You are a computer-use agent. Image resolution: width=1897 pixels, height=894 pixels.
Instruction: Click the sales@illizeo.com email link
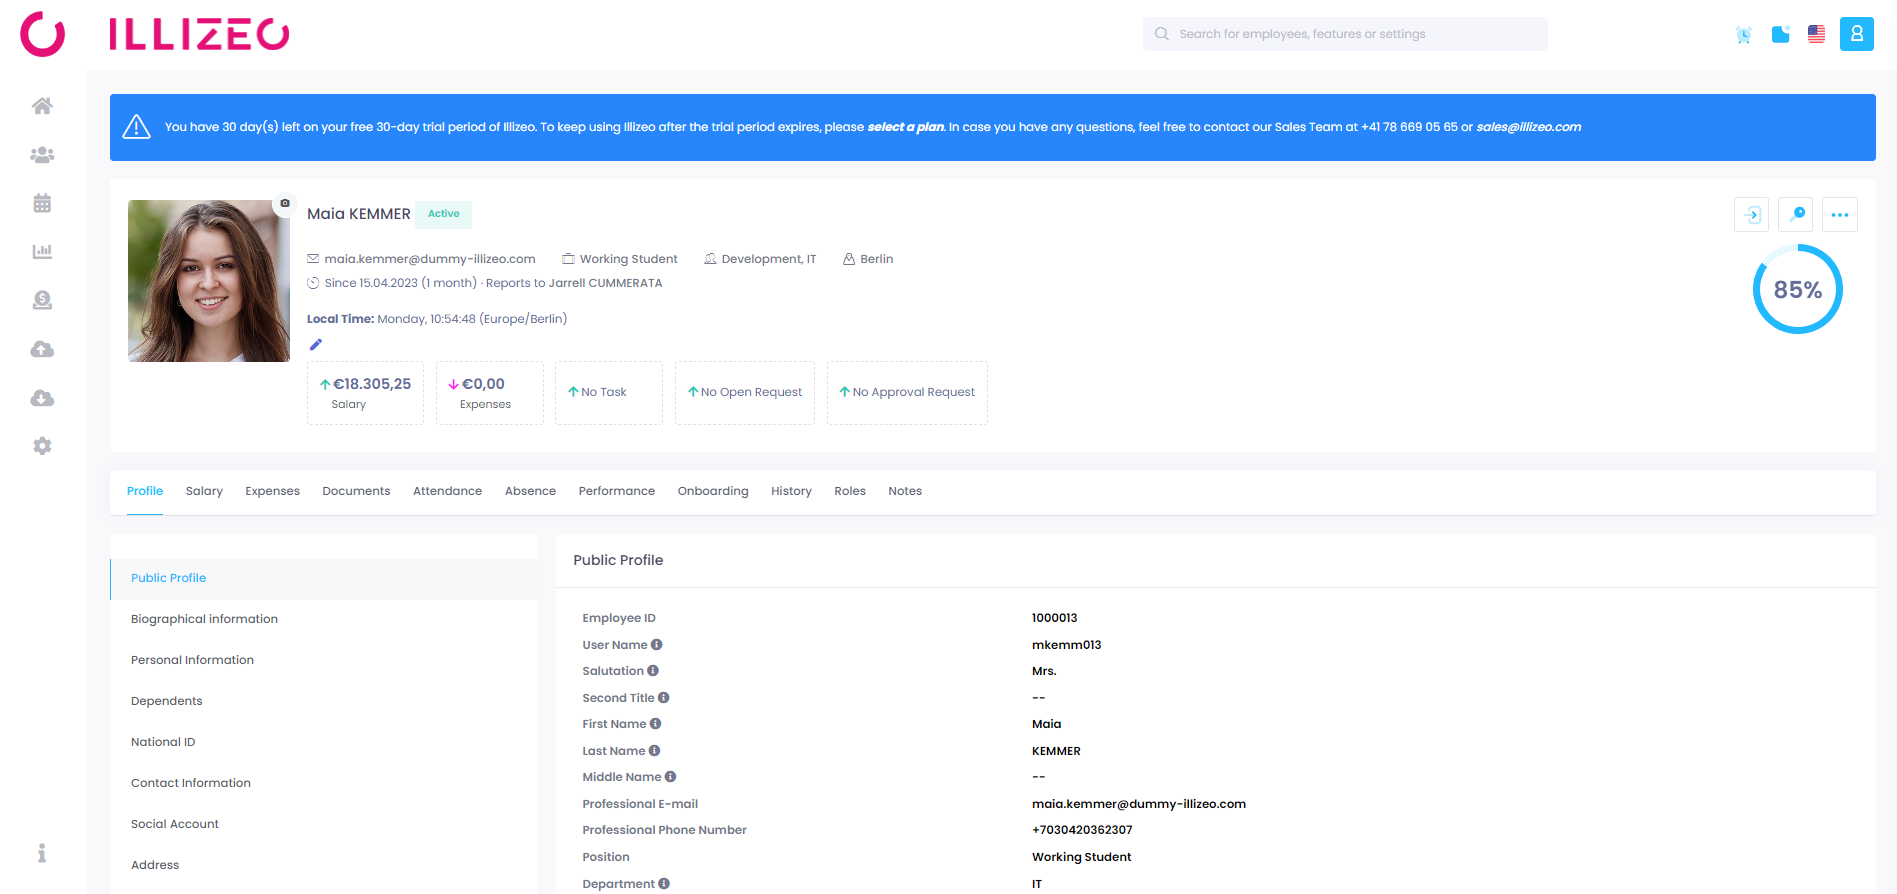click(x=1528, y=127)
